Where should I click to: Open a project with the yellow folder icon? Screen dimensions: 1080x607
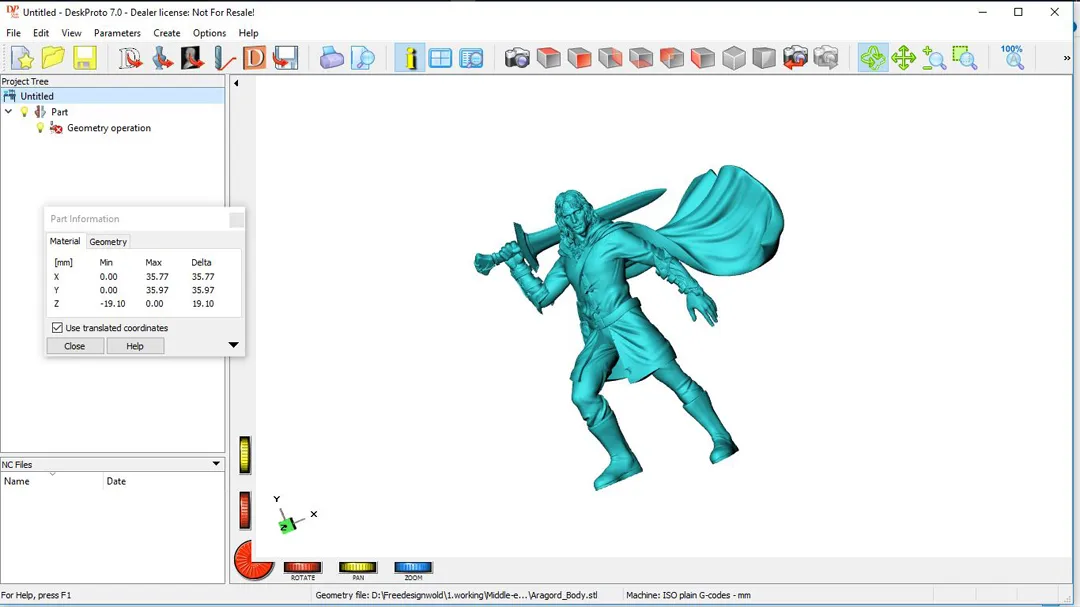pos(53,58)
